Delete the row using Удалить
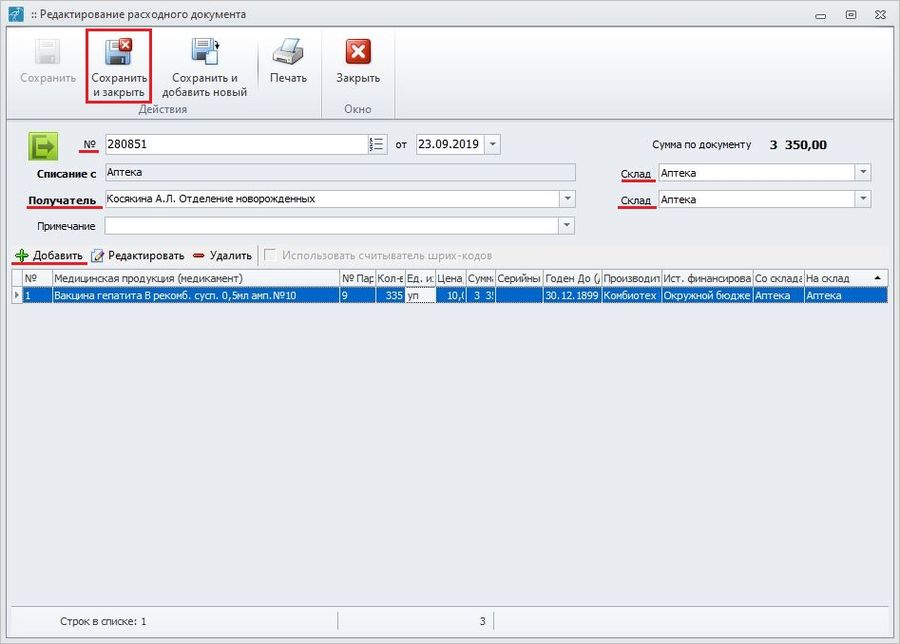Screen dimensions: 900x644 [x=222, y=255]
